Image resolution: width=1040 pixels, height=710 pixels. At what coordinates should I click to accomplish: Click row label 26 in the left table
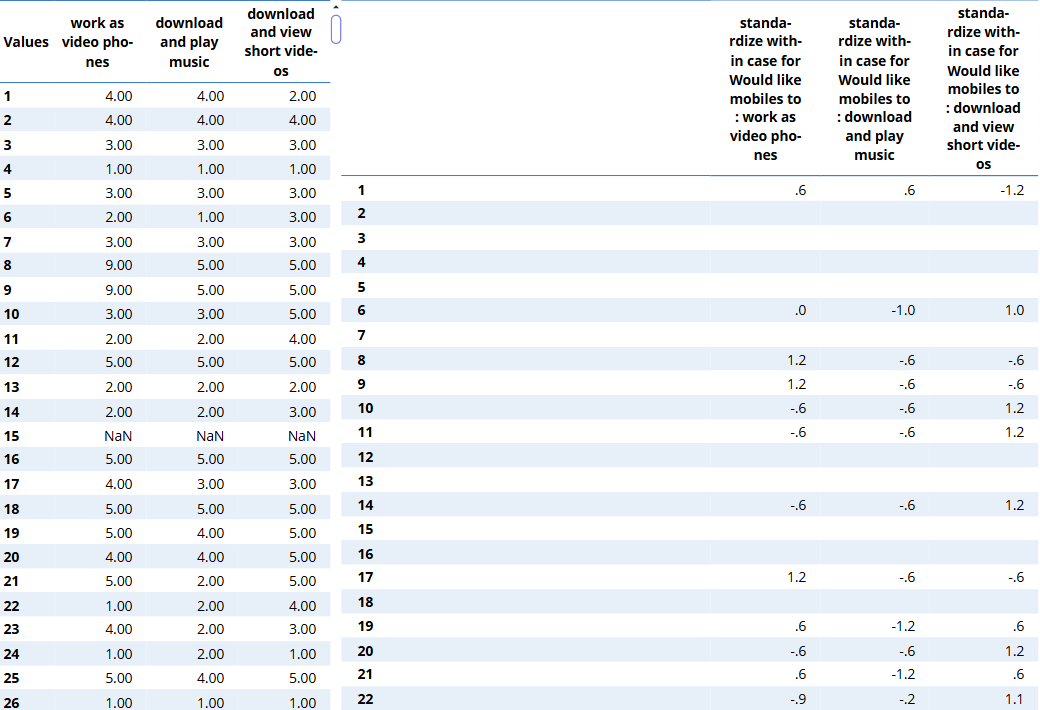pyautogui.click(x=12, y=703)
